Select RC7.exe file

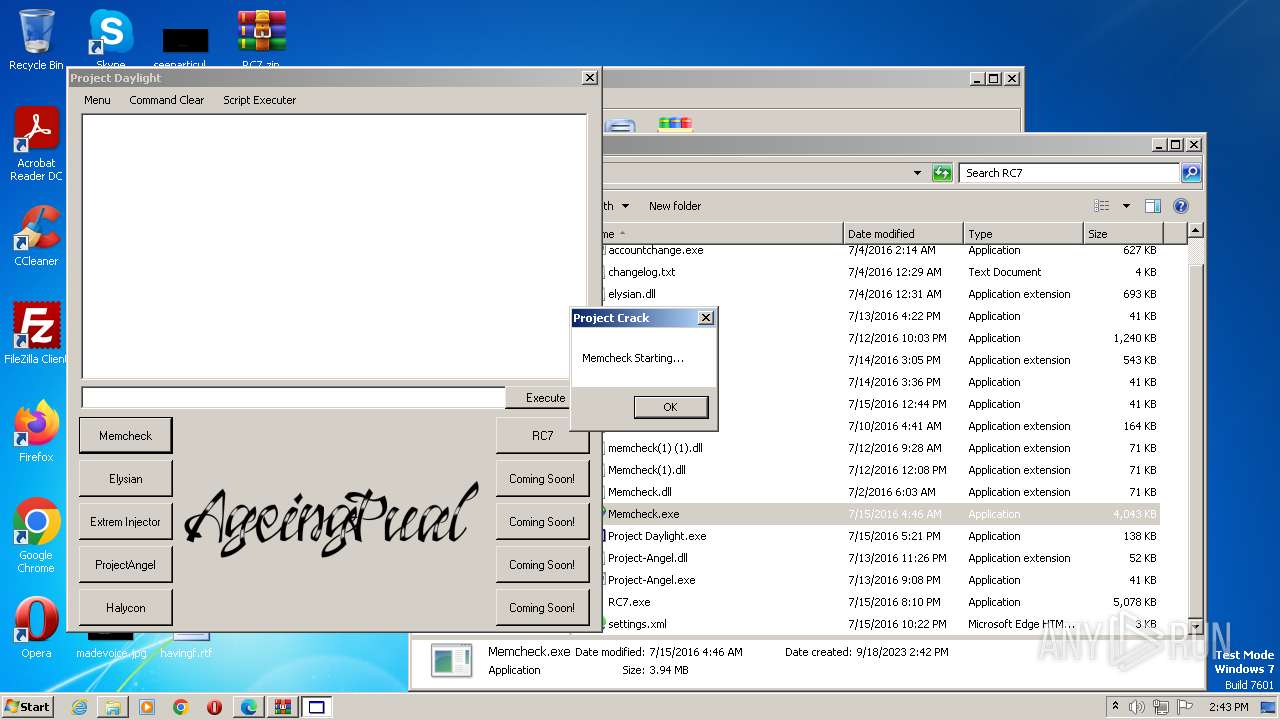coord(629,602)
